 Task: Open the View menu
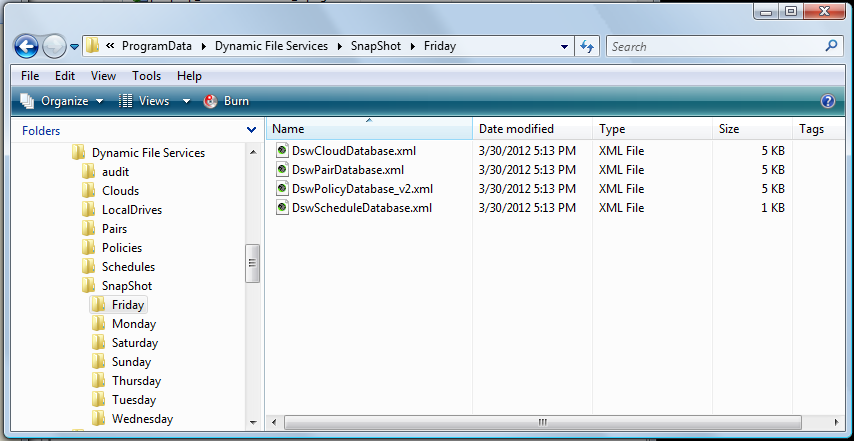click(x=103, y=76)
